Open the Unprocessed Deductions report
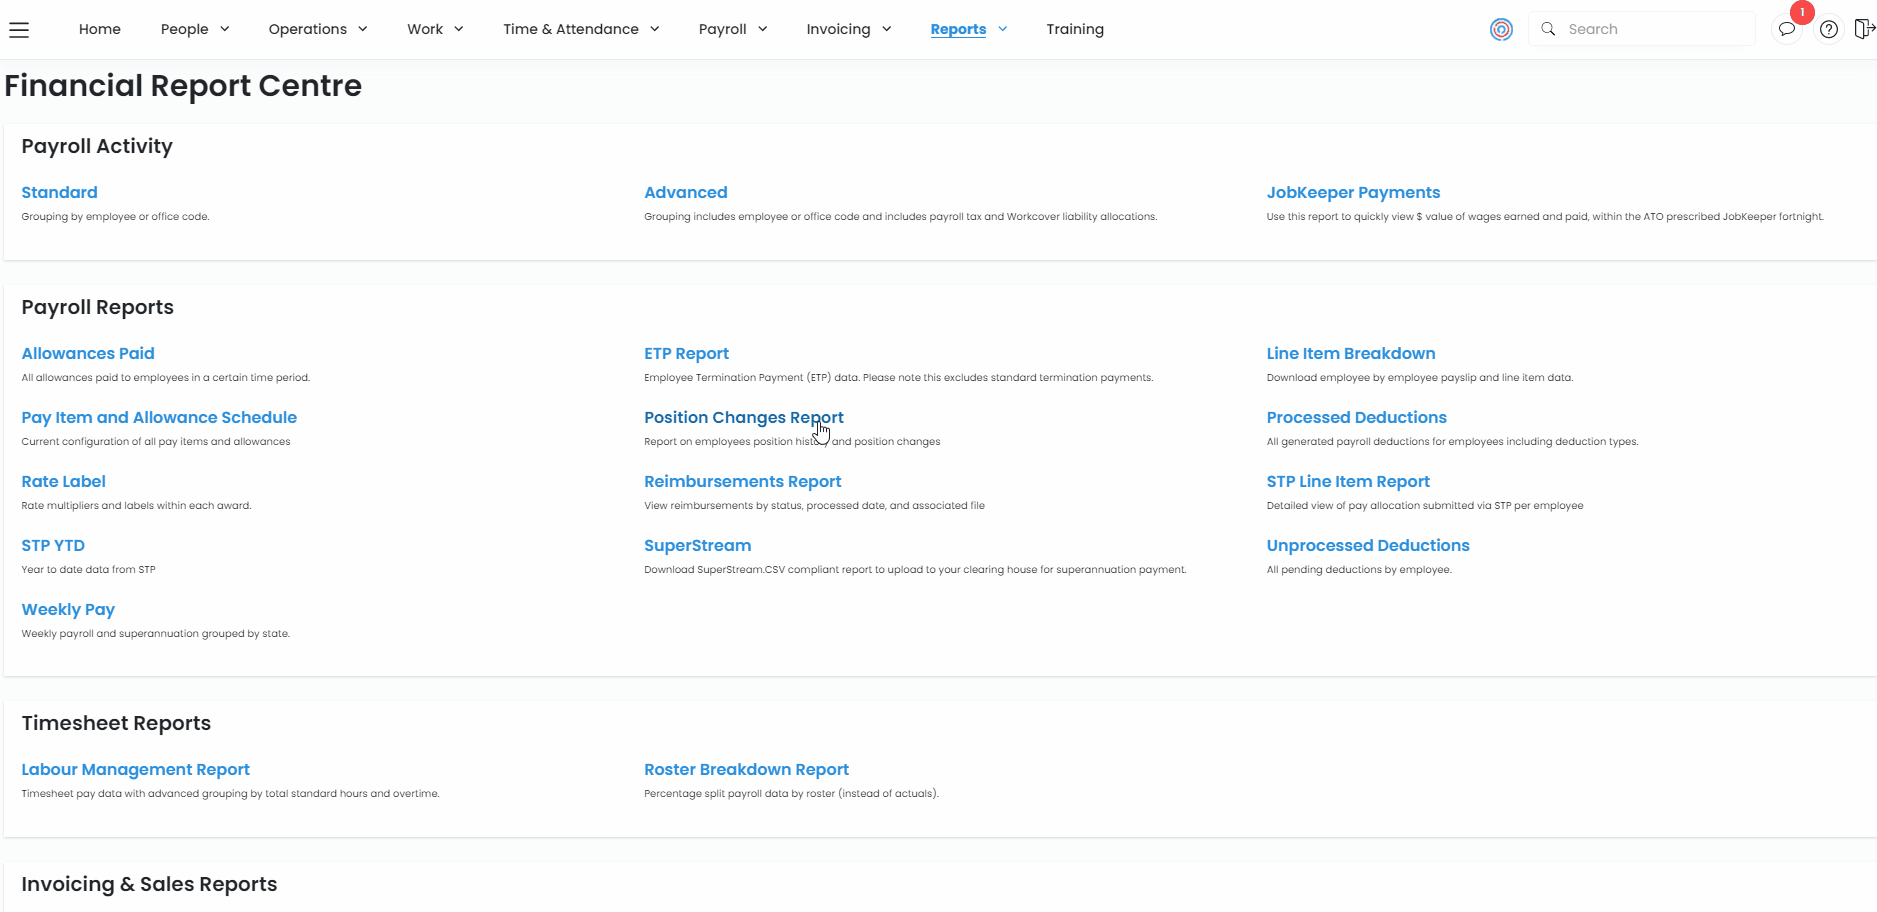Image resolution: width=1877 pixels, height=912 pixels. [x=1367, y=545]
